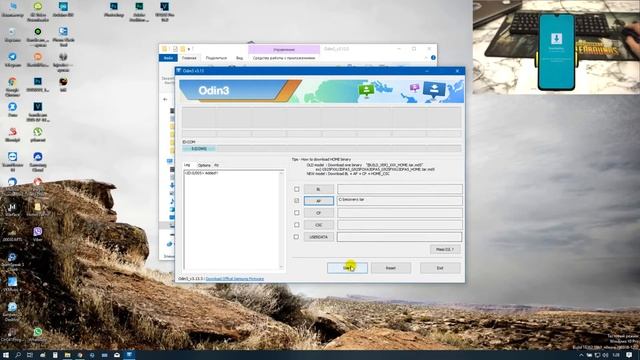Select the active Odin taskbar icon

(129, 355)
